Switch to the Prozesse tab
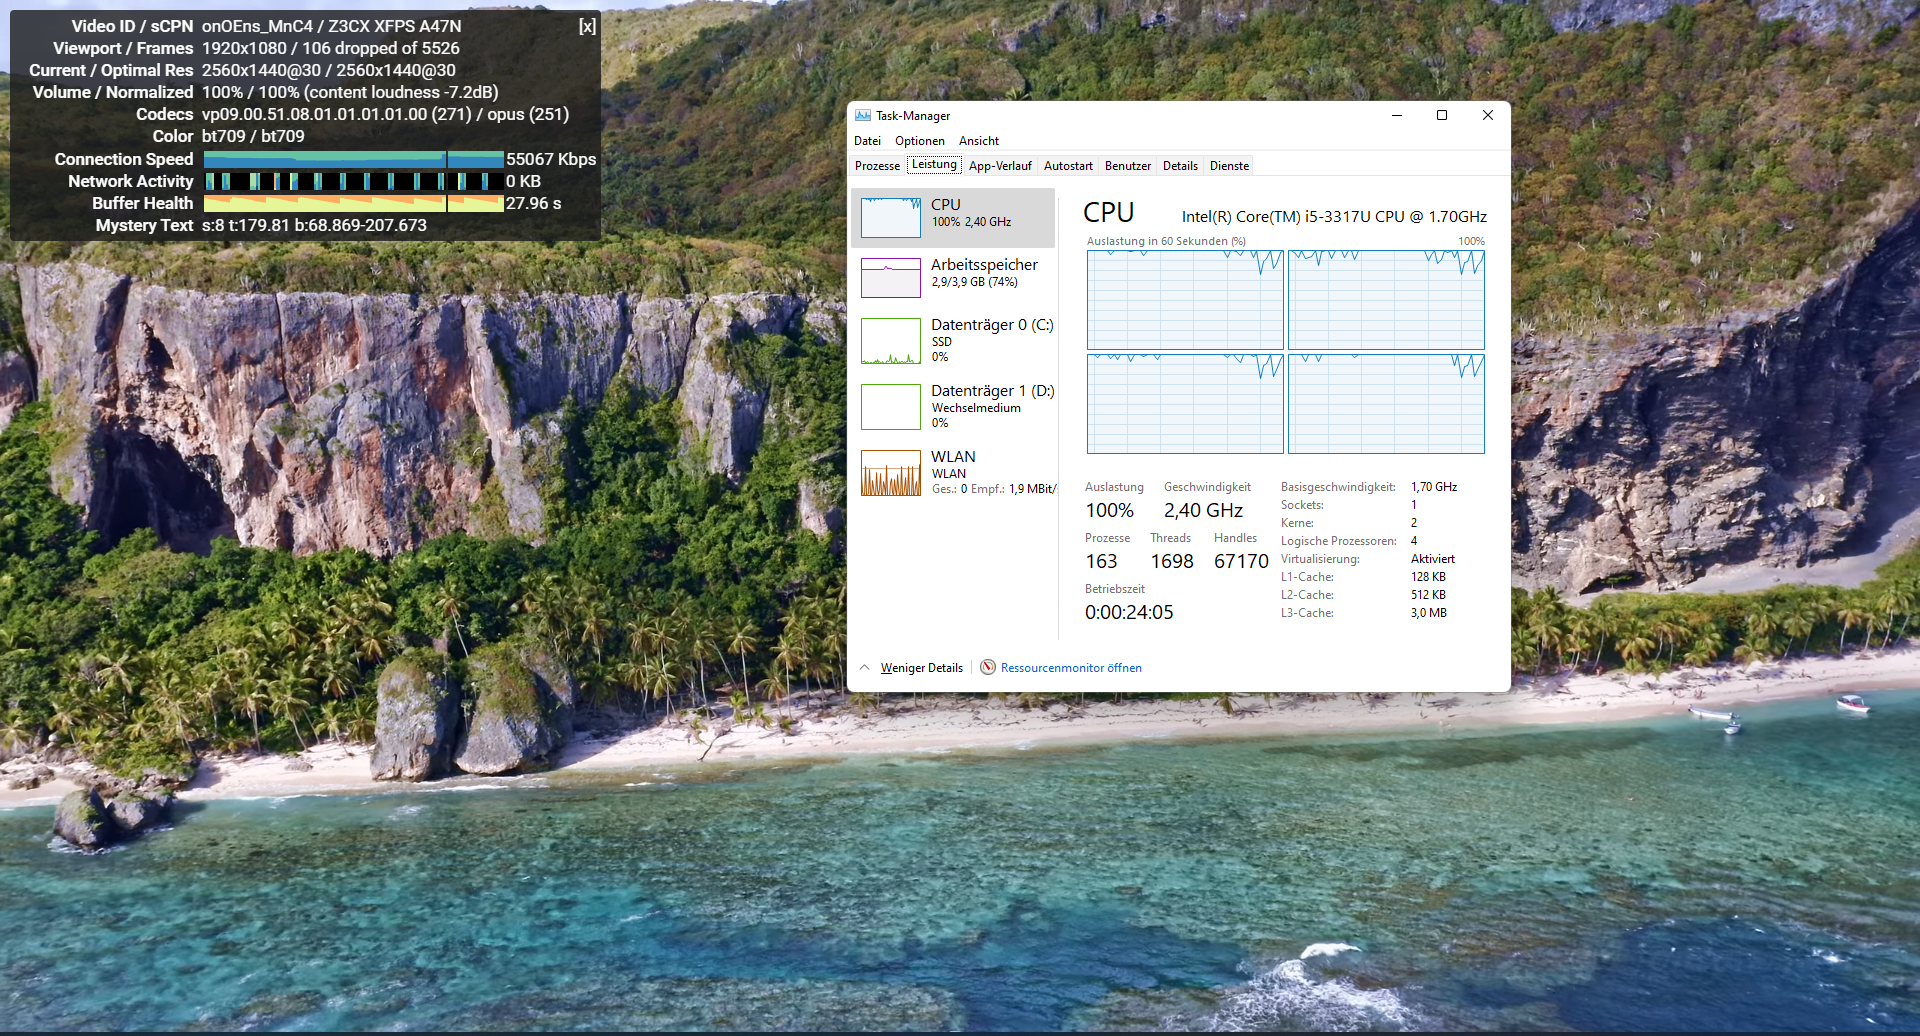Viewport: 1920px width, 1036px height. pos(877,166)
